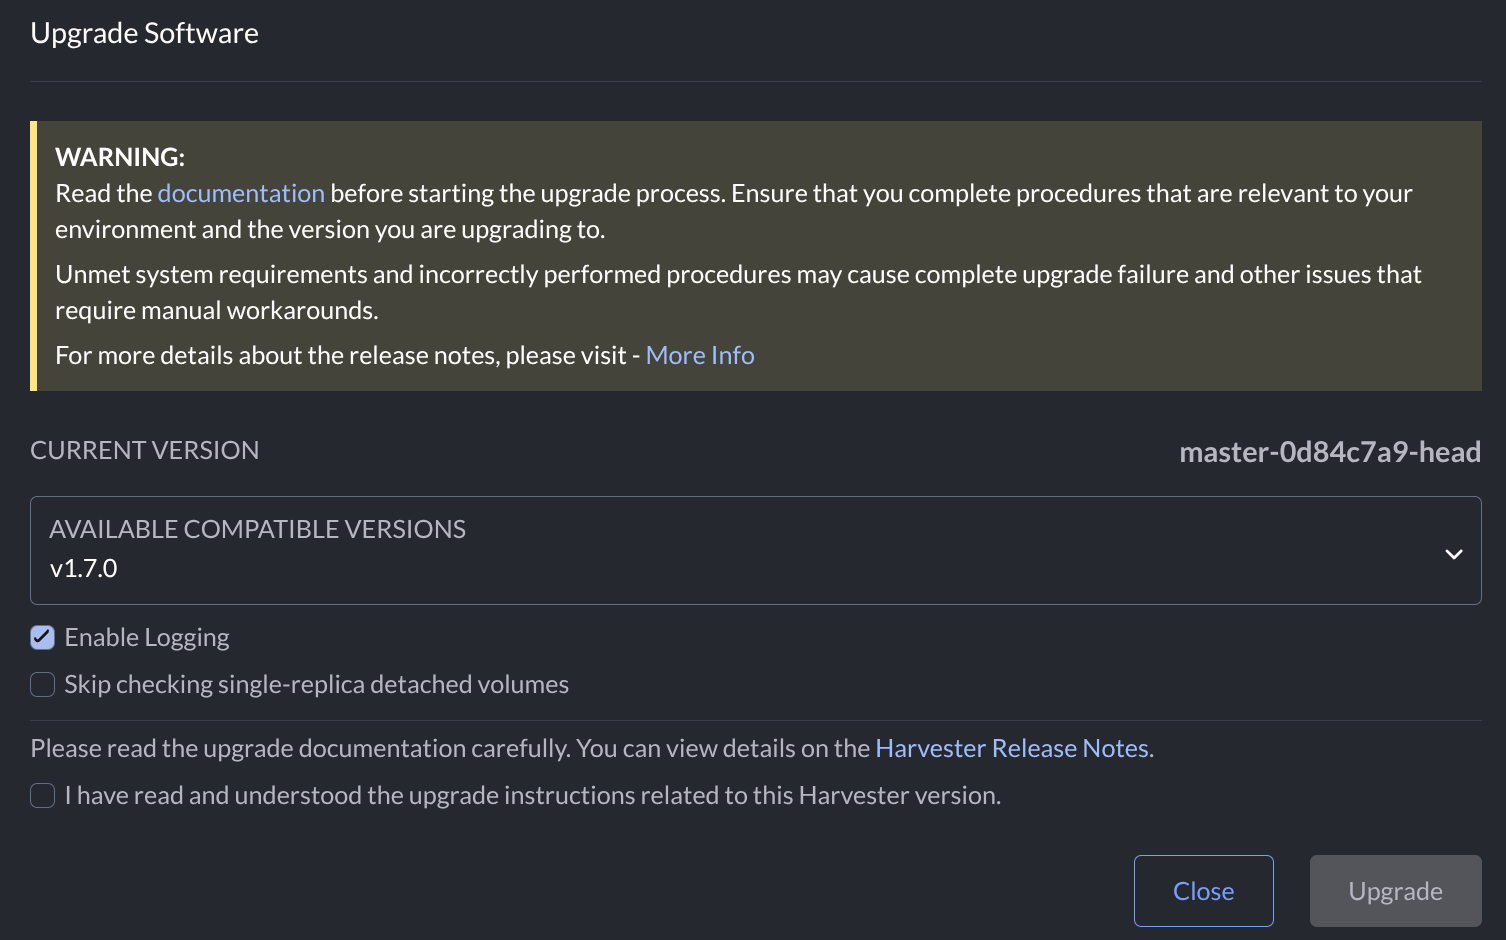Screen dimensions: 1506x940
Task: Click the Upgrade button
Action: pyautogui.click(x=1395, y=890)
